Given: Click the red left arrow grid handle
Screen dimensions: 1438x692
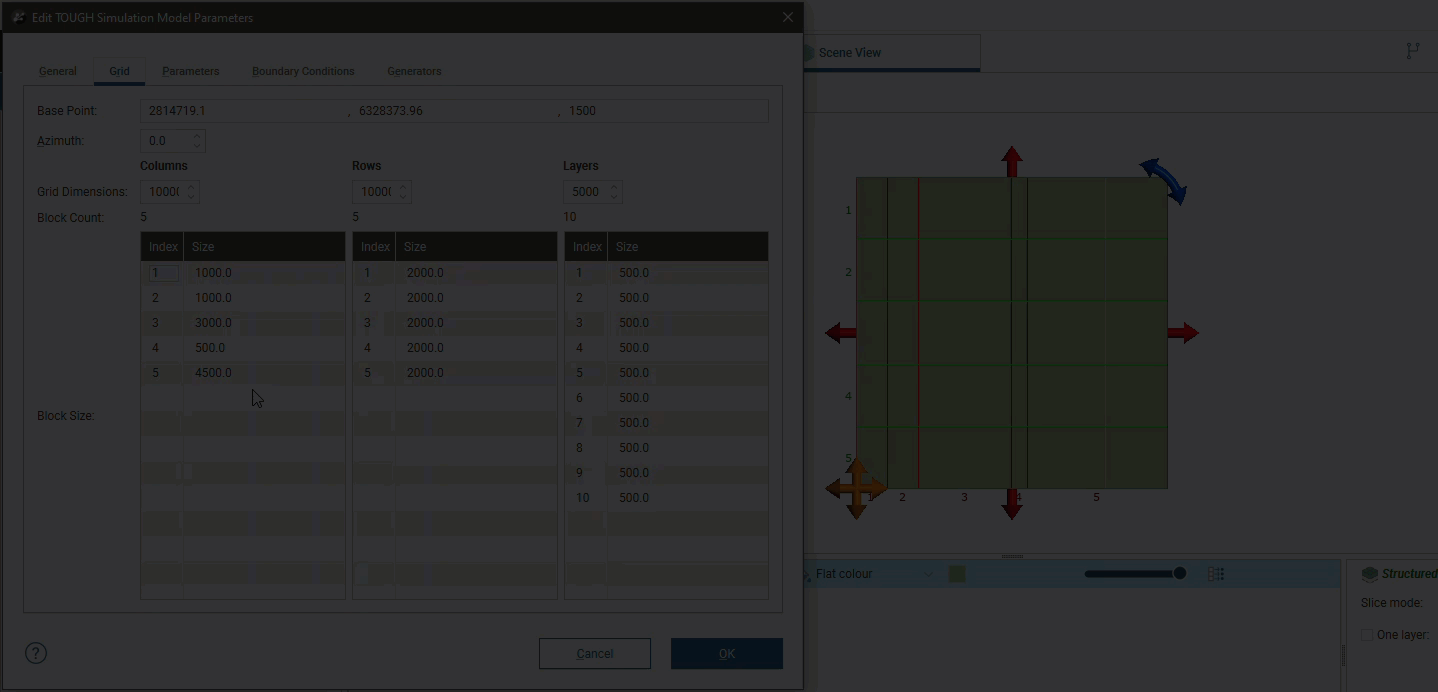Looking at the screenshot, I should [841, 333].
